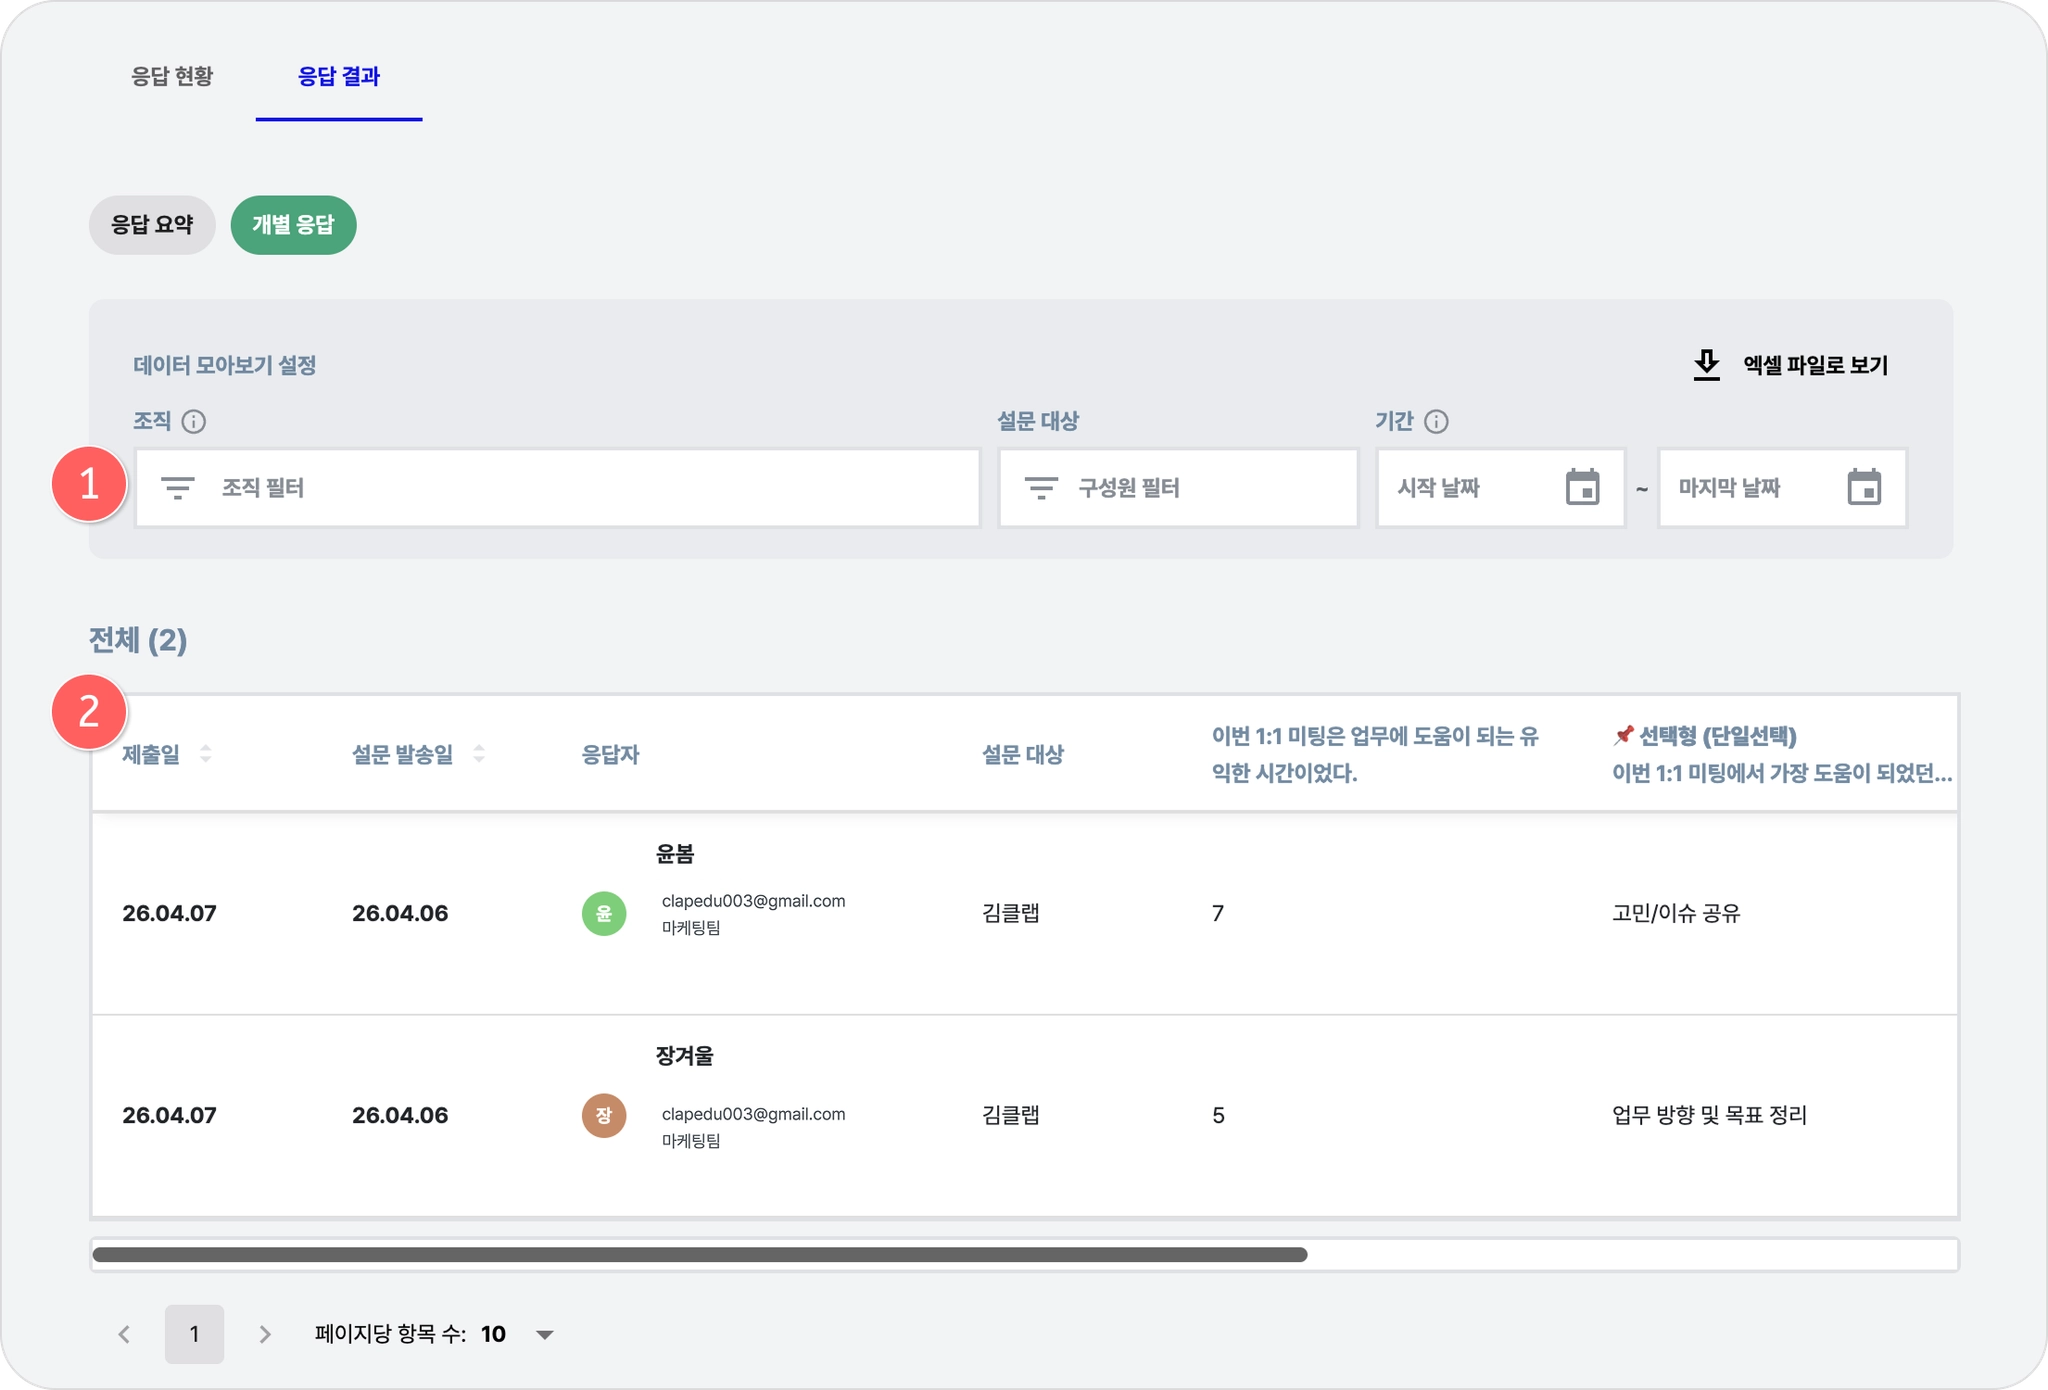Open calendar icon in 마지막 날짜 field
This screenshot has width=2048, height=1390.
point(1863,488)
